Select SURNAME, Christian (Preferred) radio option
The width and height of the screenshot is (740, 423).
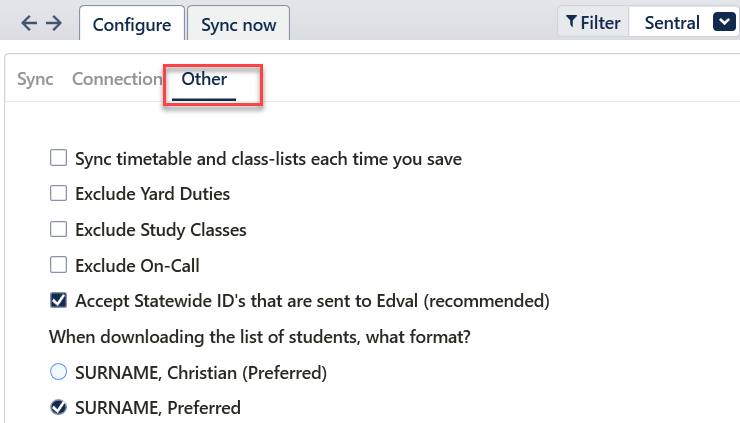point(58,373)
